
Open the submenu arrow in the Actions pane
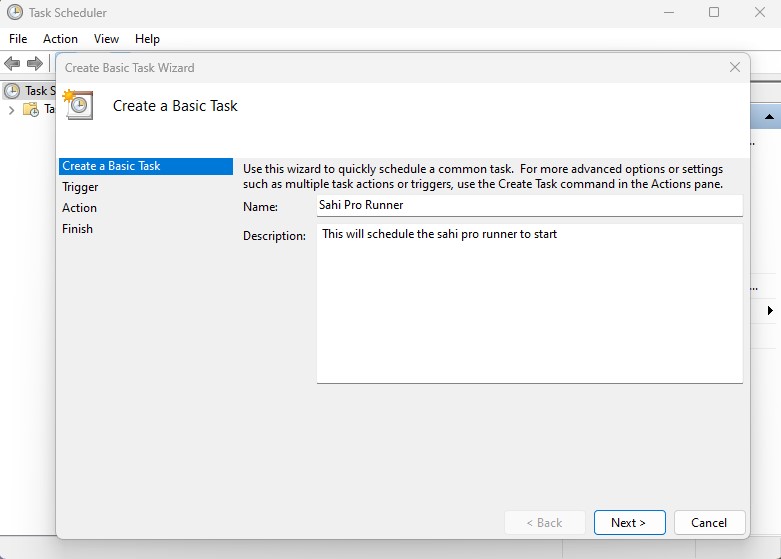coord(770,311)
